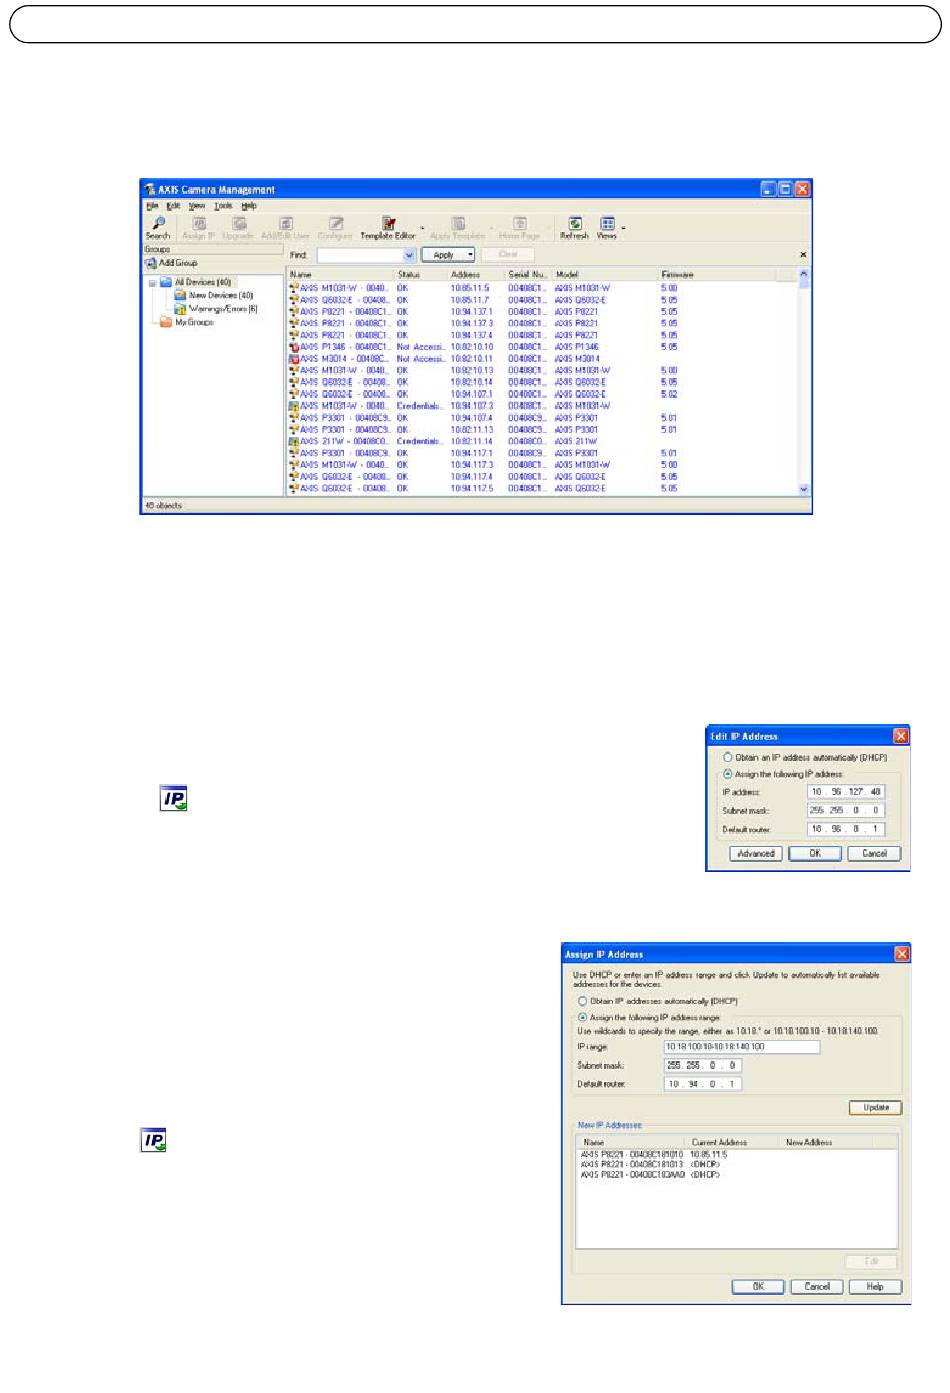Click the Configure toolbar icon
The image size is (950, 1393).
[336, 224]
